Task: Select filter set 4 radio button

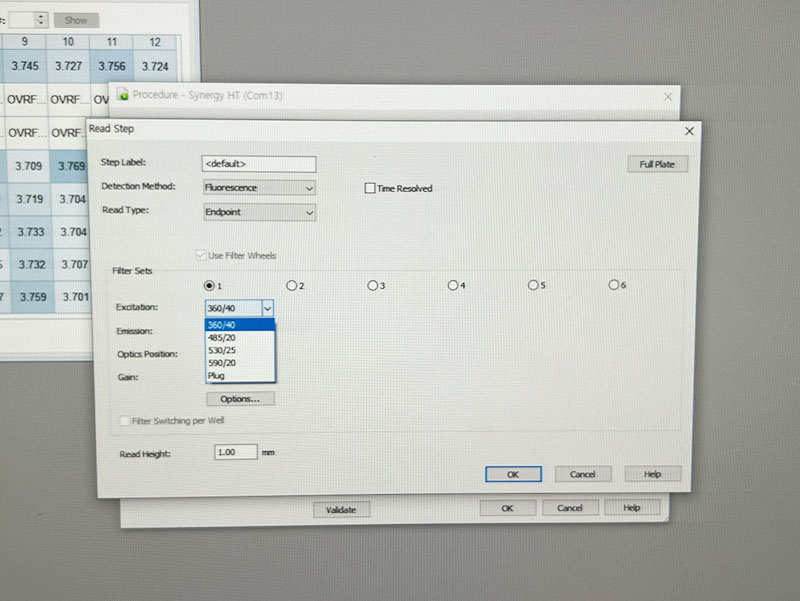Action: (453, 285)
